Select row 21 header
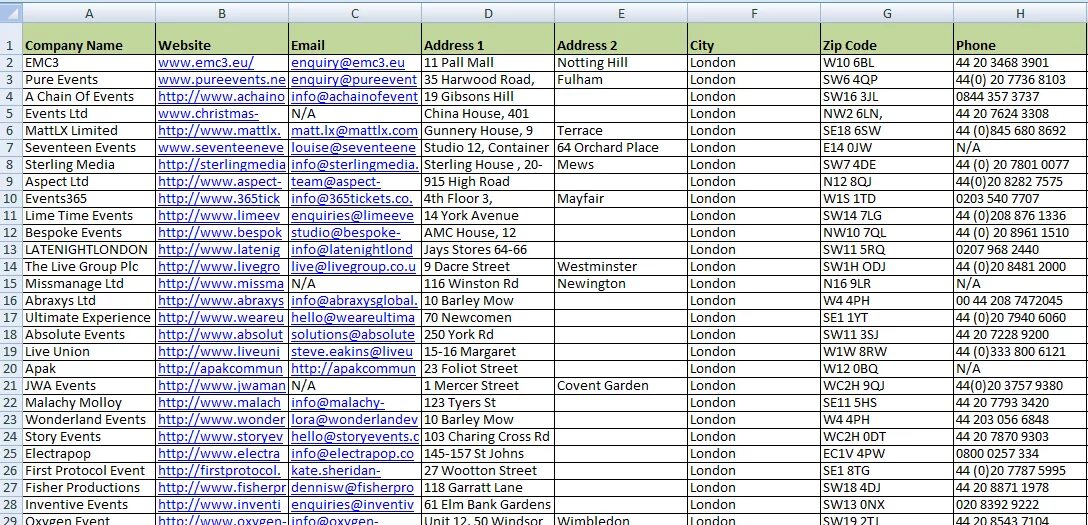This screenshot has height=525, width=1088. pos(11,386)
